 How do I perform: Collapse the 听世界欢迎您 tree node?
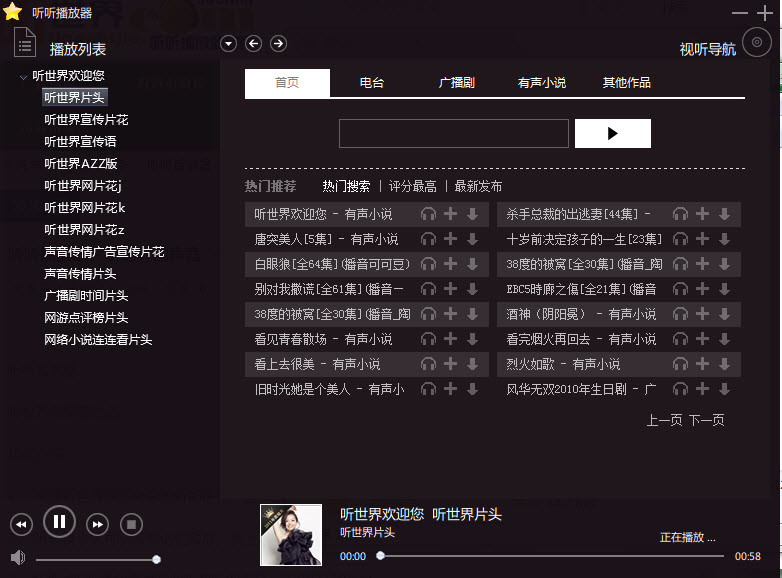23,77
